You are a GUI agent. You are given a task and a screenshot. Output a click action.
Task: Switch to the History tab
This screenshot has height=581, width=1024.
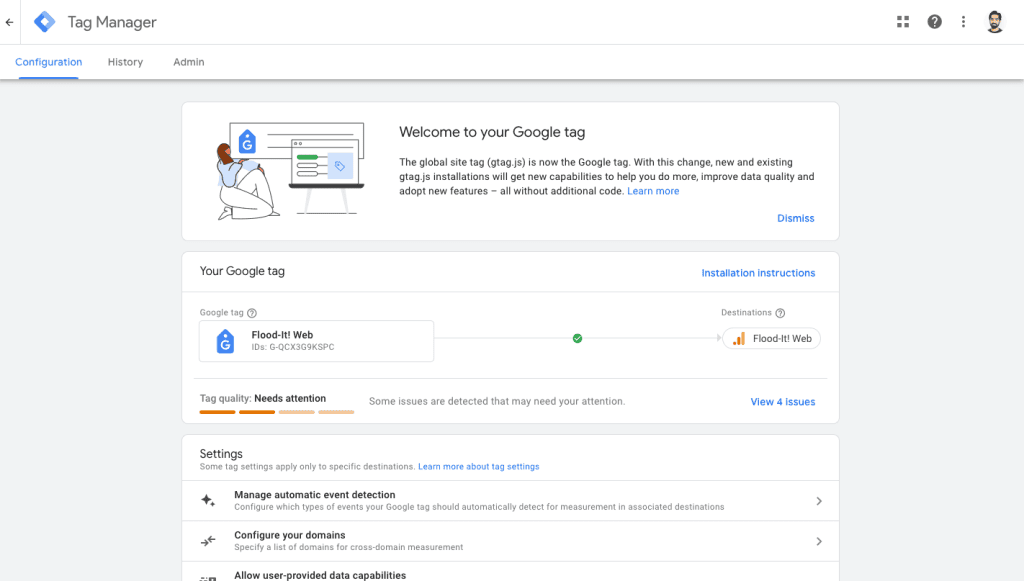[x=125, y=61]
